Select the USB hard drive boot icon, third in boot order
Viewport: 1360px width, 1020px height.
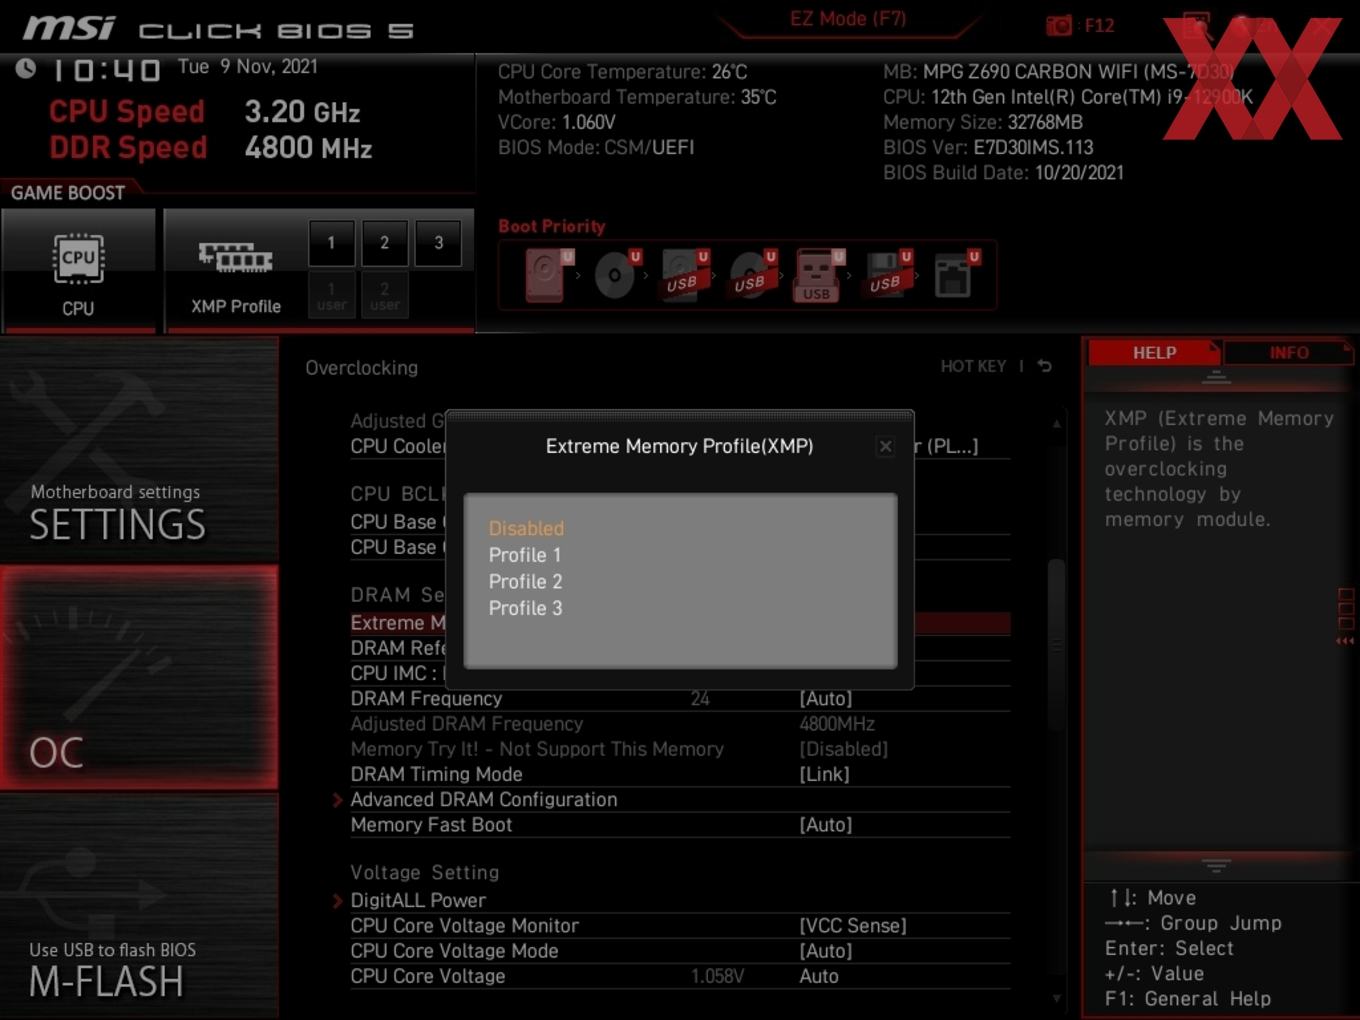click(x=684, y=275)
